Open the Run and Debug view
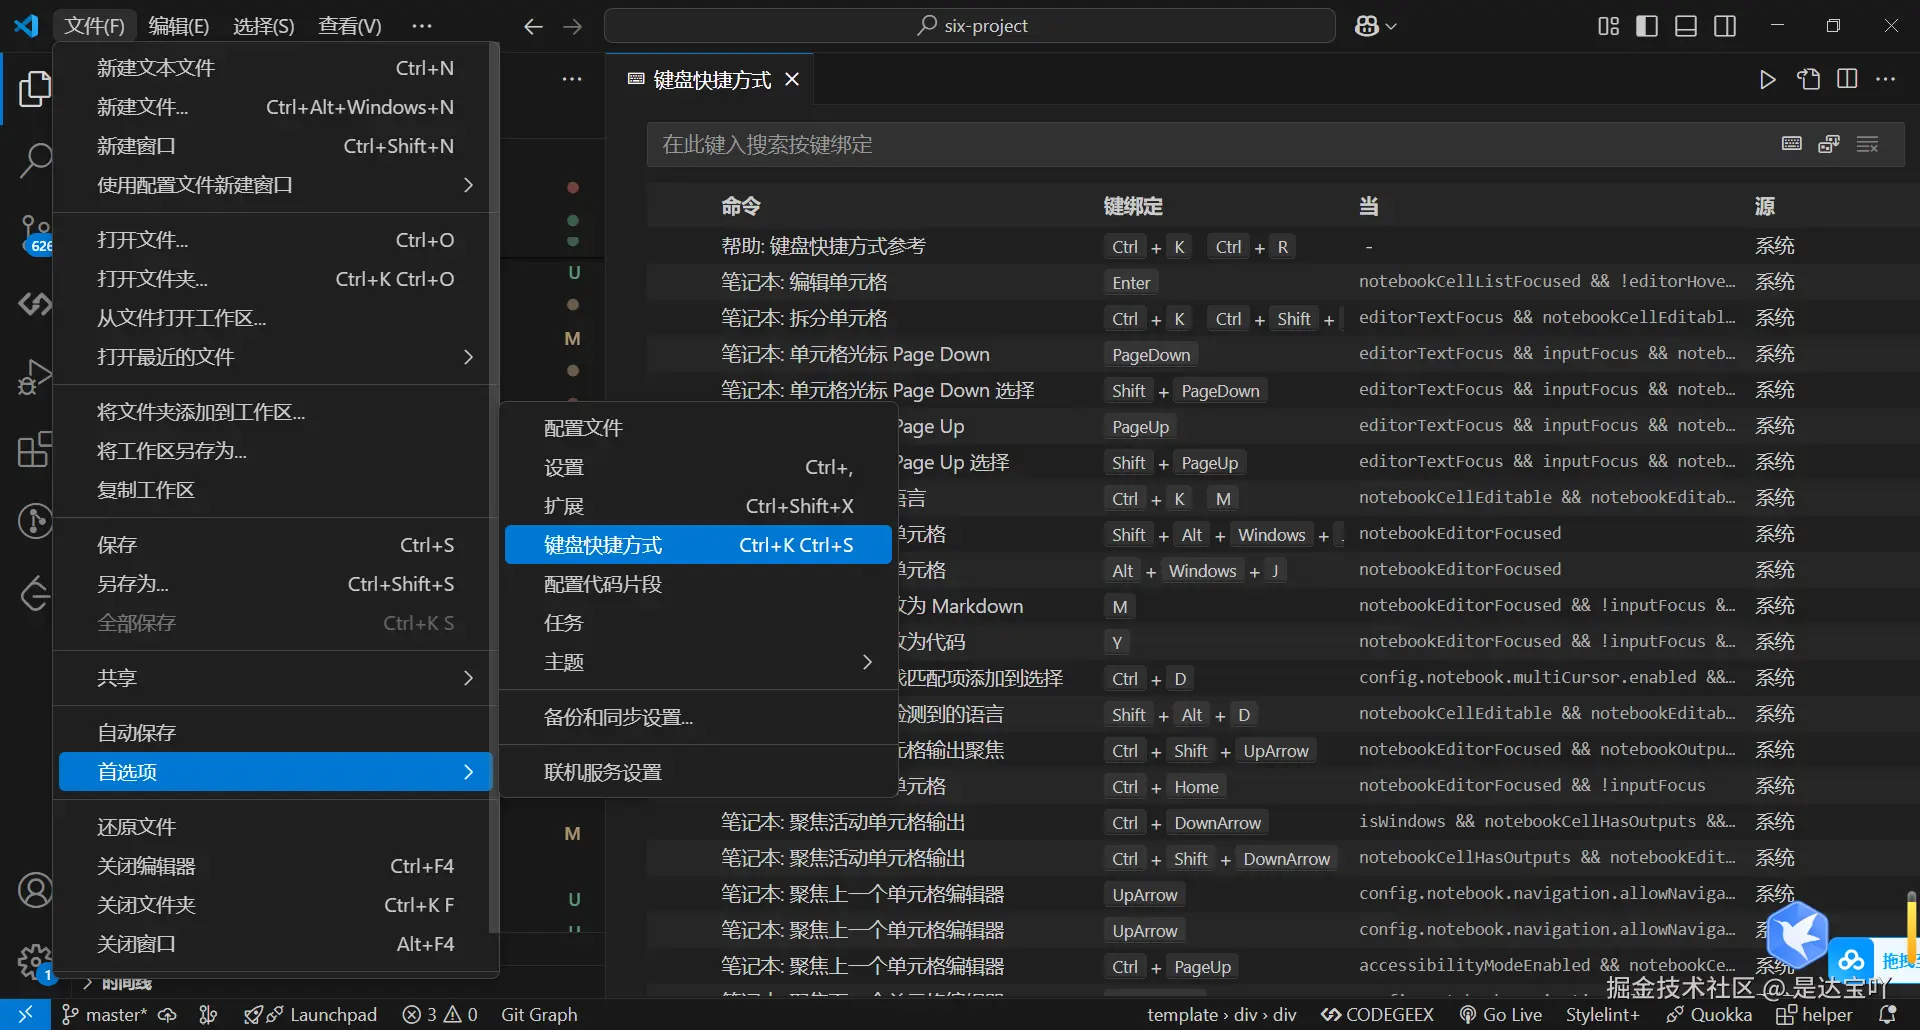The height and width of the screenshot is (1030, 1920). [x=36, y=376]
